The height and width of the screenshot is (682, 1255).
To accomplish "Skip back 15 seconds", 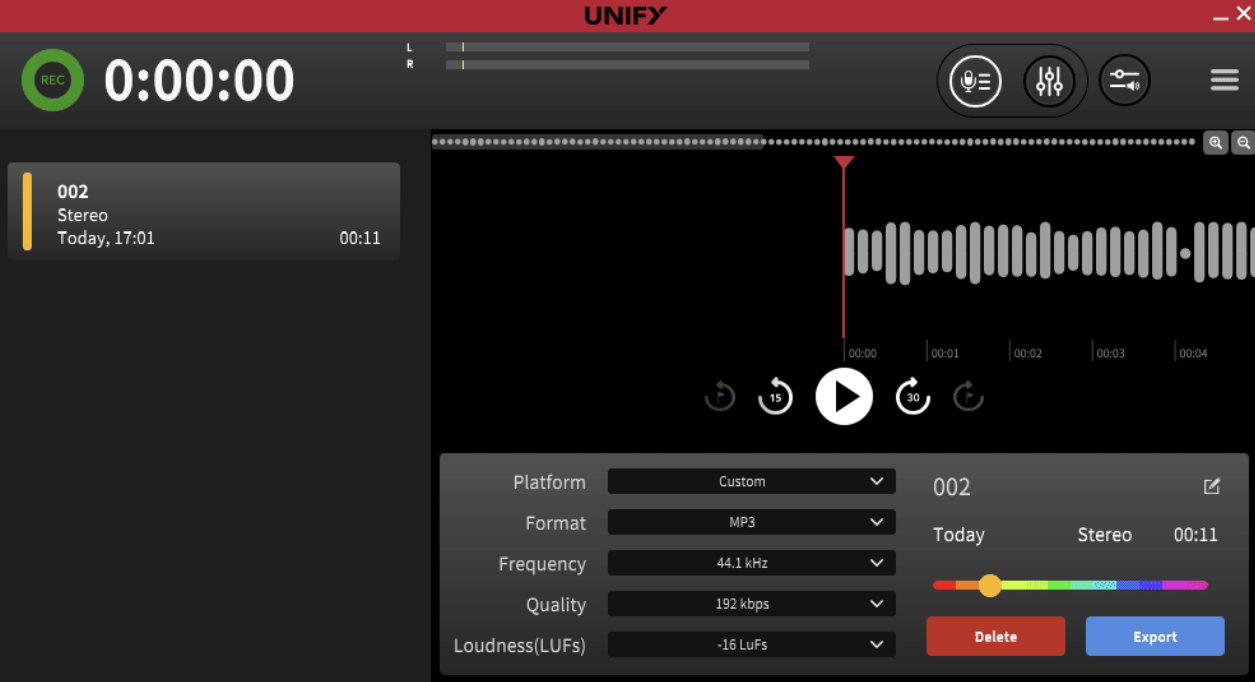I will coord(774,396).
